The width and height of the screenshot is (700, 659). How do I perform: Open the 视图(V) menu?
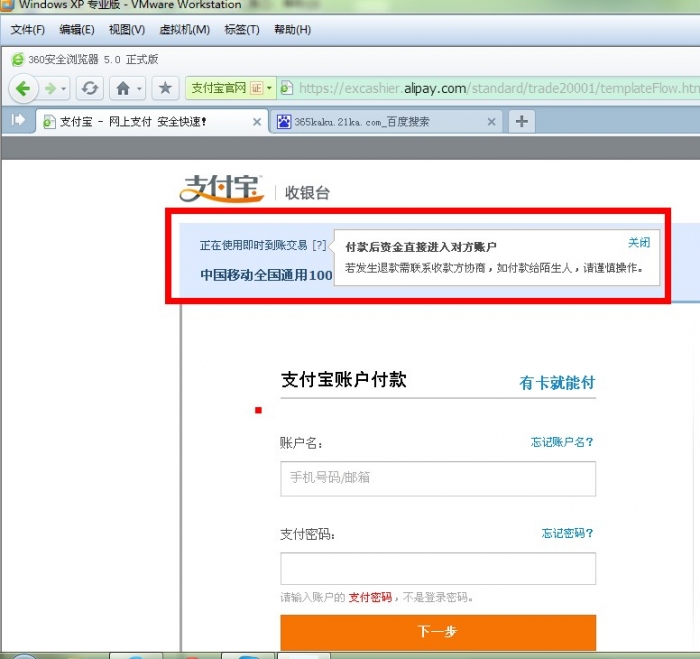coord(127,29)
